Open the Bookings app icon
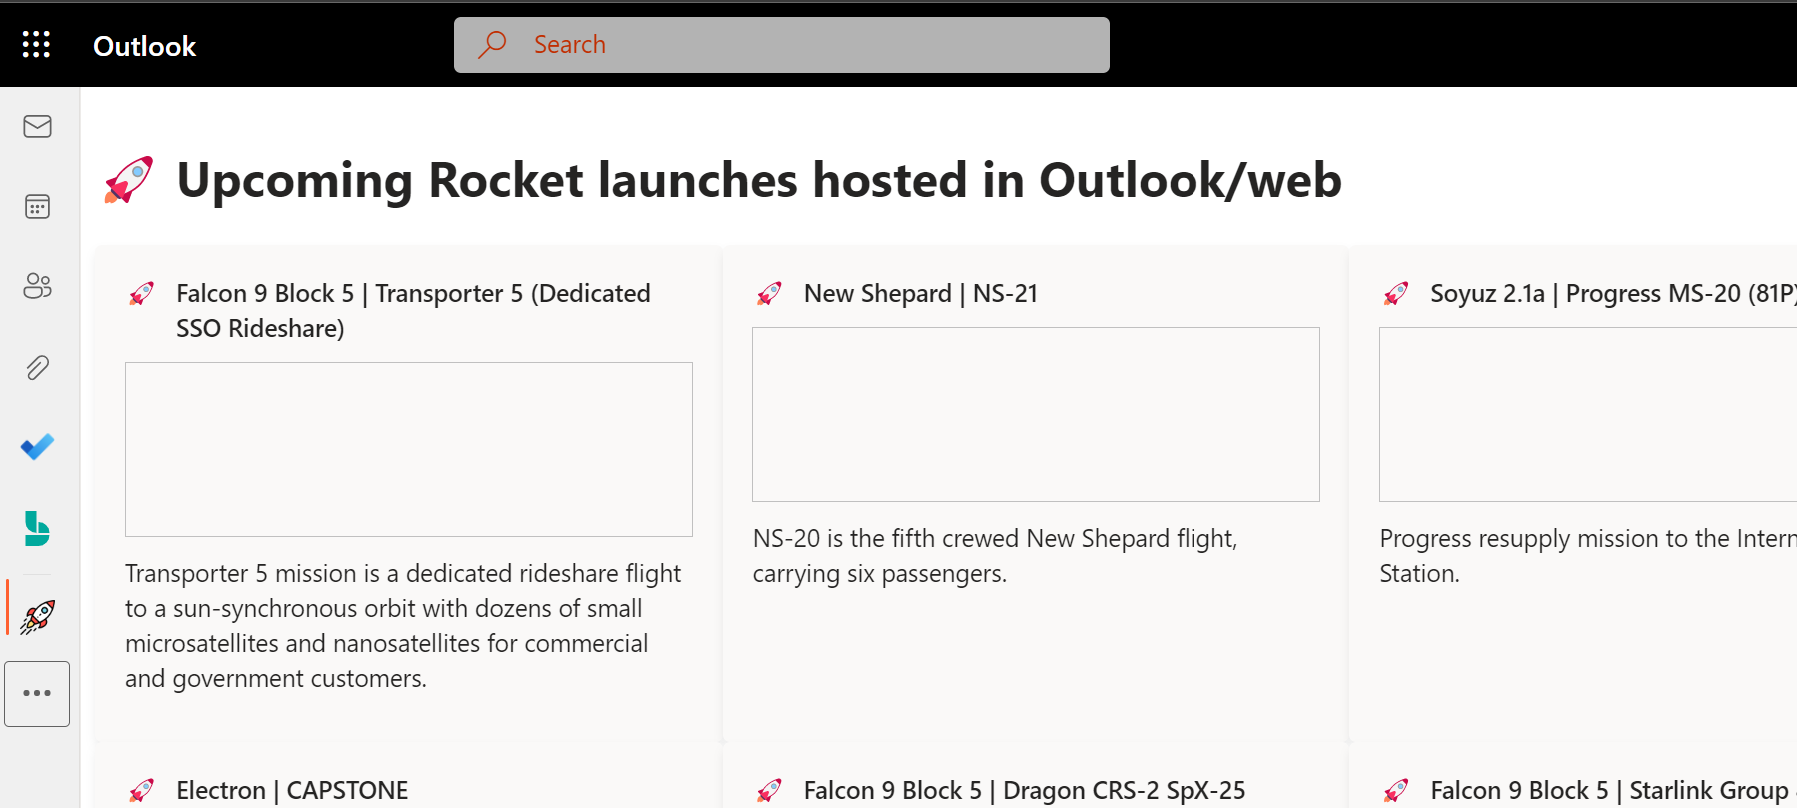Image resolution: width=1797 pixels, height=808 pixels. click(x=37, y=528)
